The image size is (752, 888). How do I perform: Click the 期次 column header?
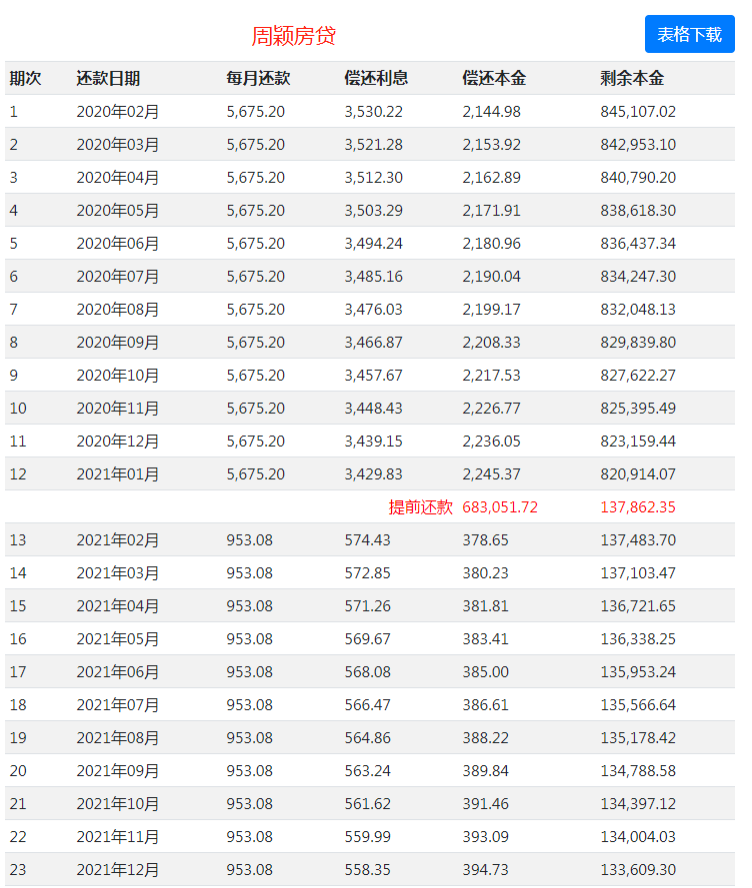coord(25,78)
